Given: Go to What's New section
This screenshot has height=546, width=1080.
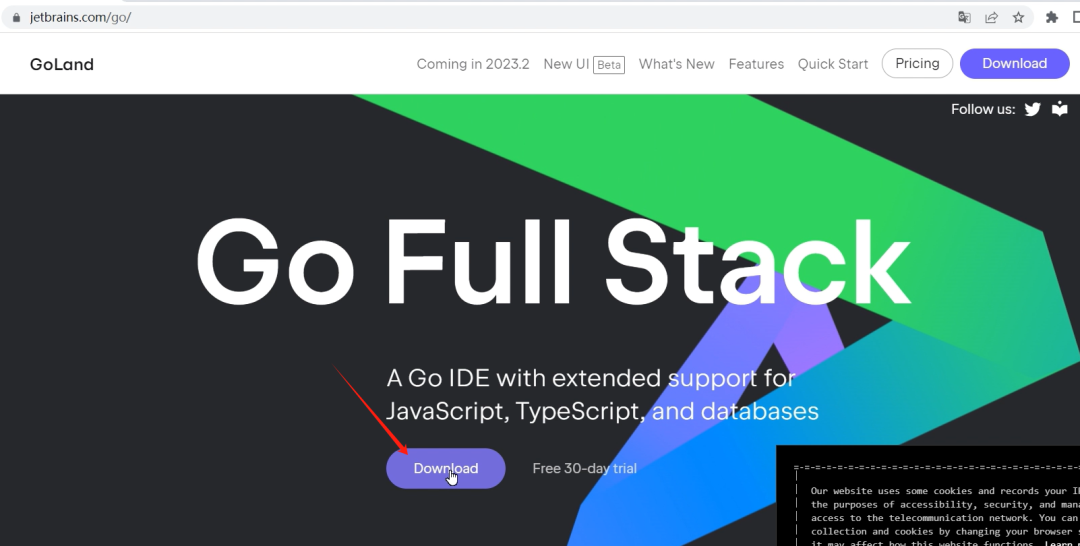Looking at the screenshot, I should pos(676,64).
